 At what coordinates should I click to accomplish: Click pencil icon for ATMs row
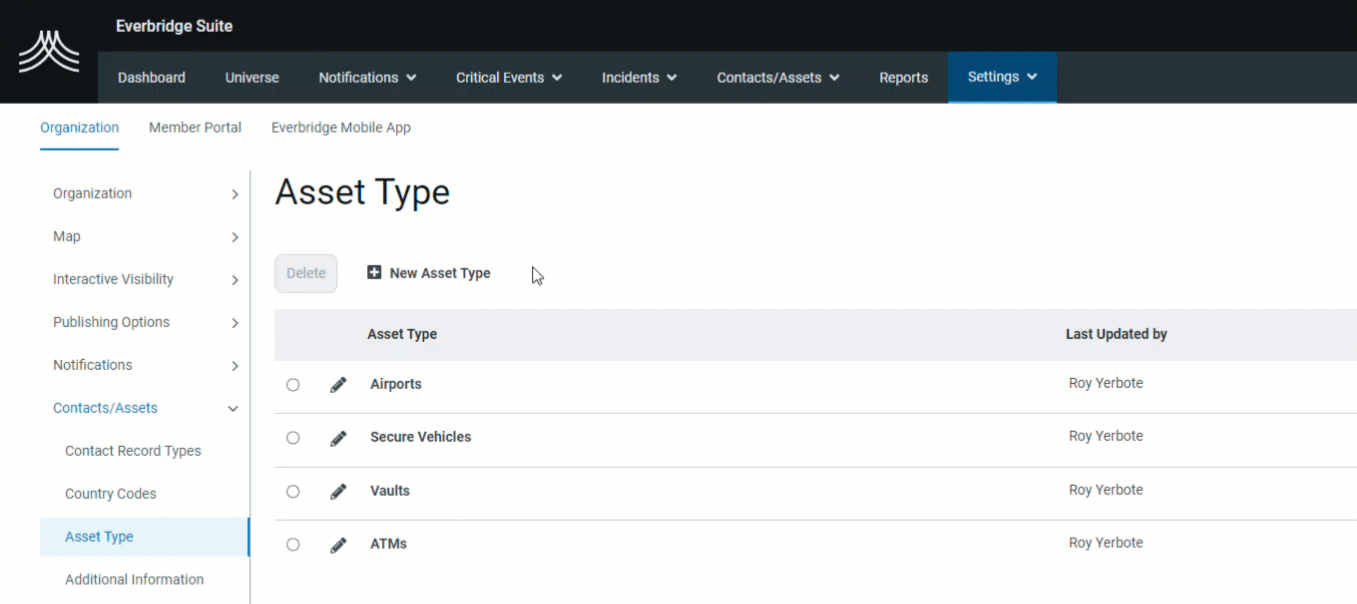click(x=338, y=545)
